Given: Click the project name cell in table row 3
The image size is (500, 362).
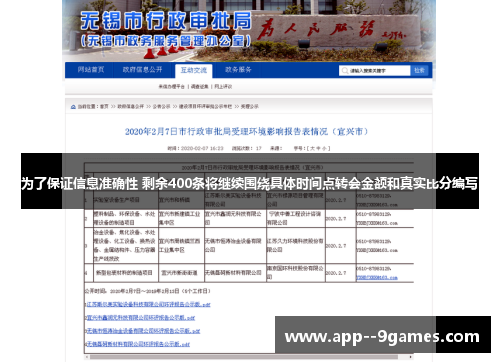Looking at the screenshot, I should coord(125,245).
